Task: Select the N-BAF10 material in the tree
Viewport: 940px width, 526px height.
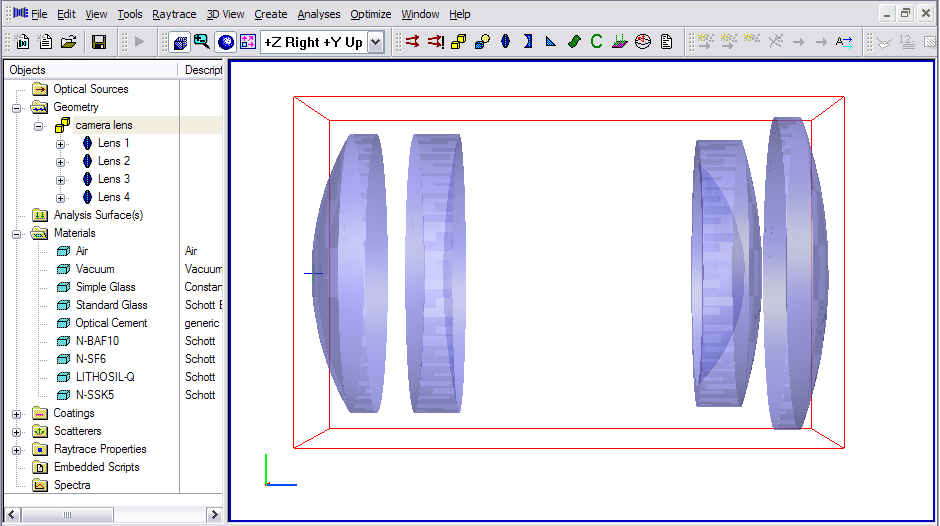Action: pos(97,341)
